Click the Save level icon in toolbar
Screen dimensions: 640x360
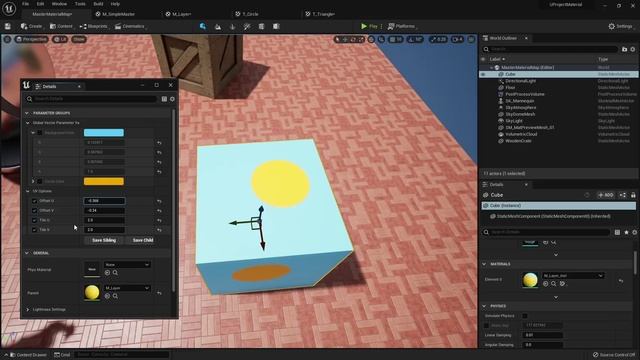(x=8, y=26)
